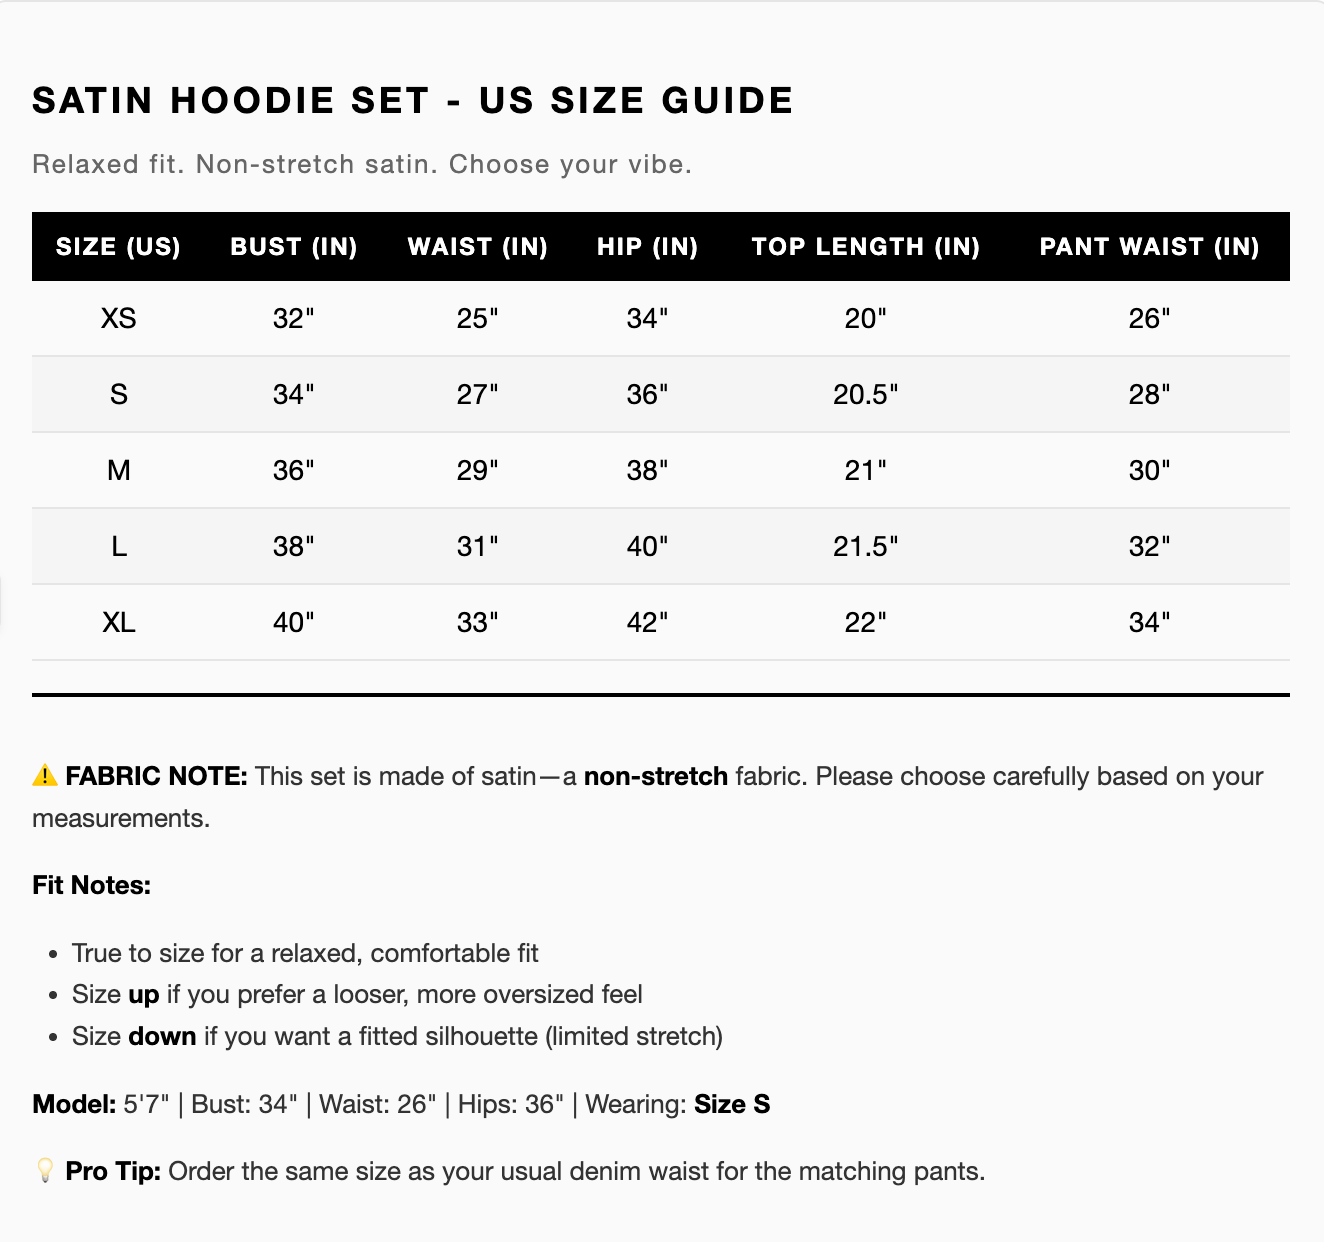Click the Fit Notes heading
This screenshot has width=1324, height=1242.
pyautogui.click(x=92, y=885)
